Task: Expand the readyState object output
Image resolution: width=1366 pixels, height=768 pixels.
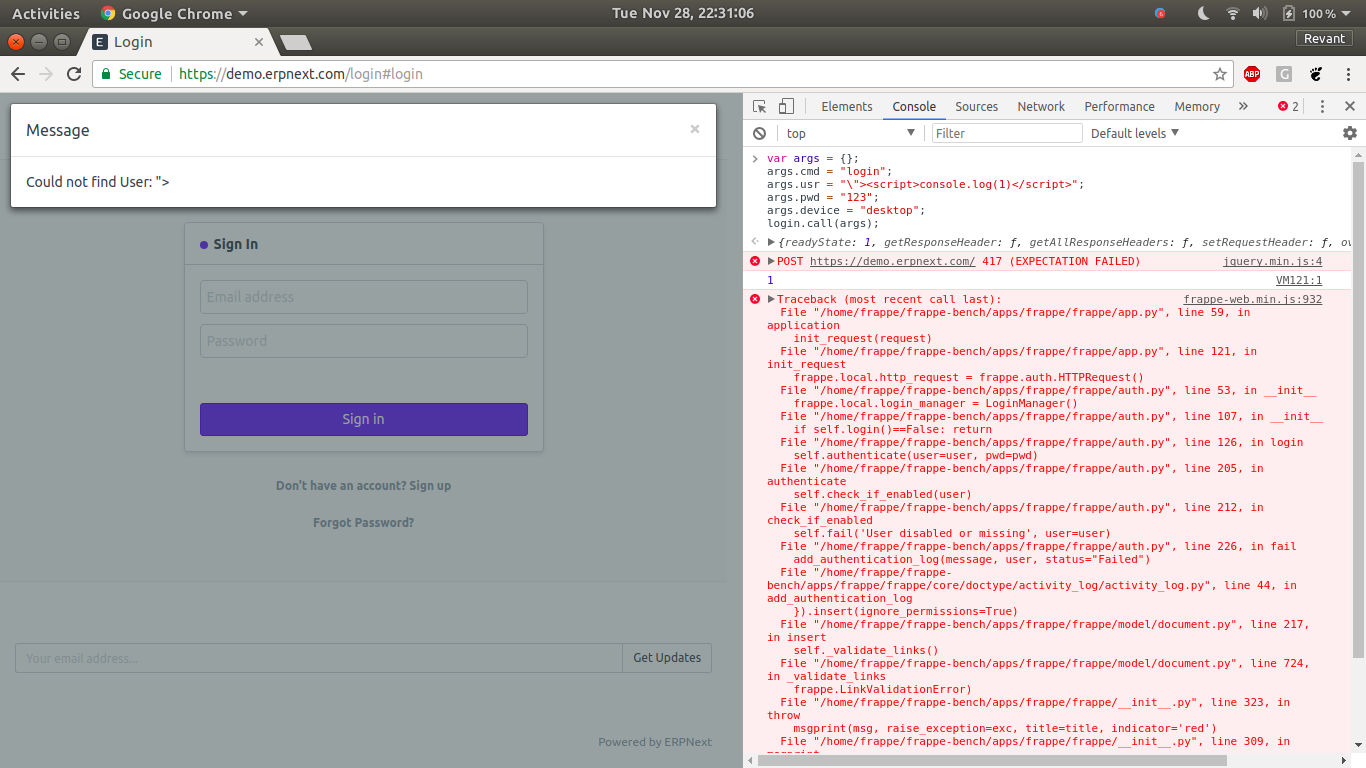Action: click(x=771, y=242)
